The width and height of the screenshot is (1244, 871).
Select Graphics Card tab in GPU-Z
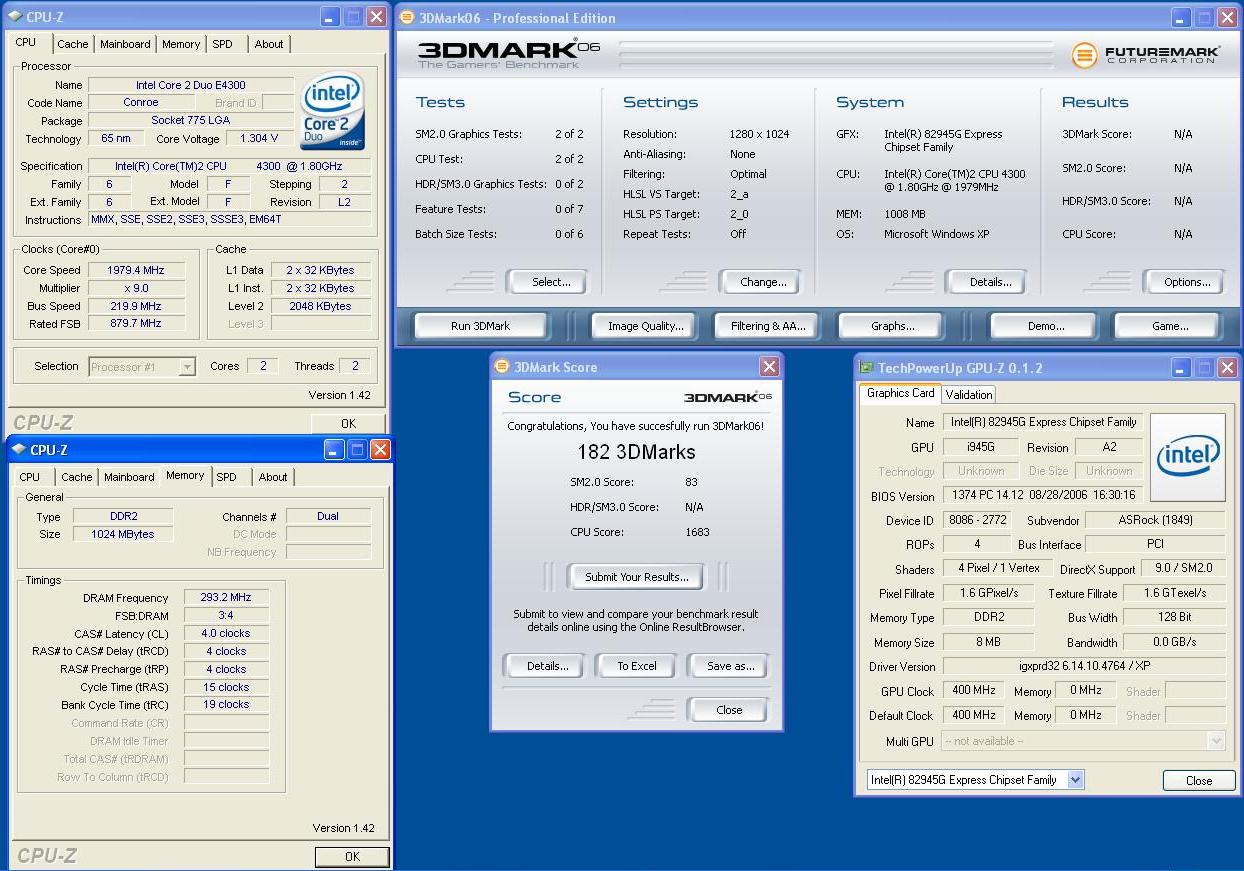click(x=900, y=393)
